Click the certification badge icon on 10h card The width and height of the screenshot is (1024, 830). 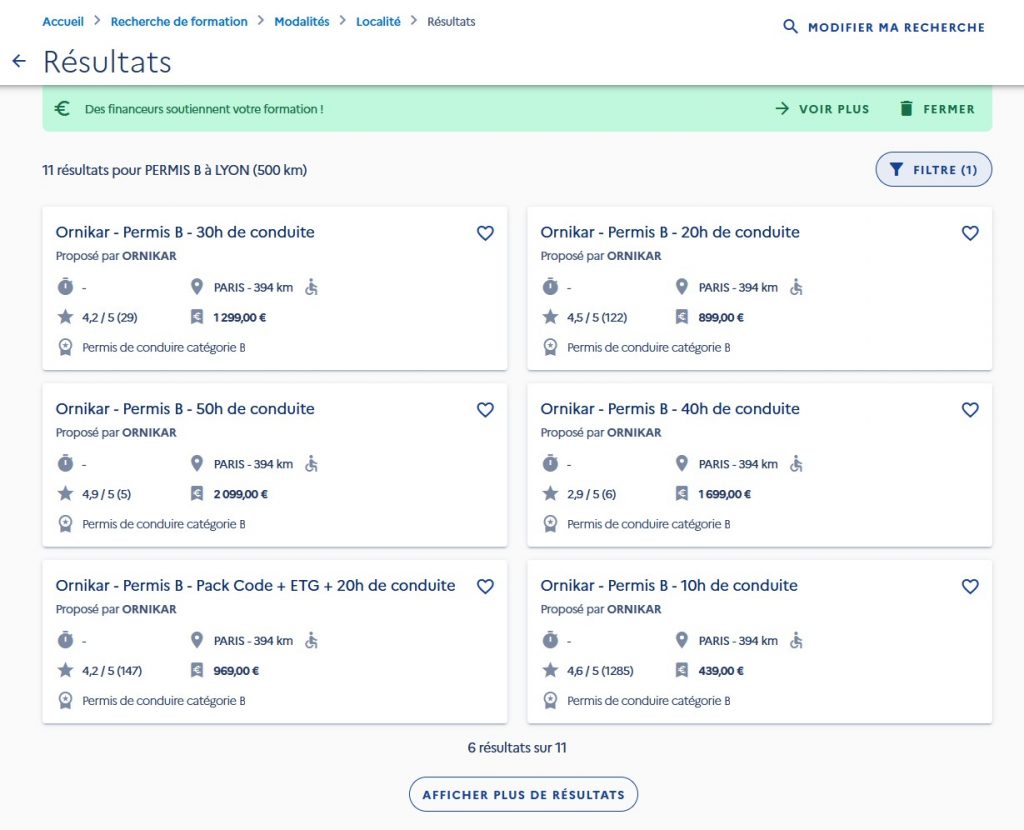(x=551, y=701)
